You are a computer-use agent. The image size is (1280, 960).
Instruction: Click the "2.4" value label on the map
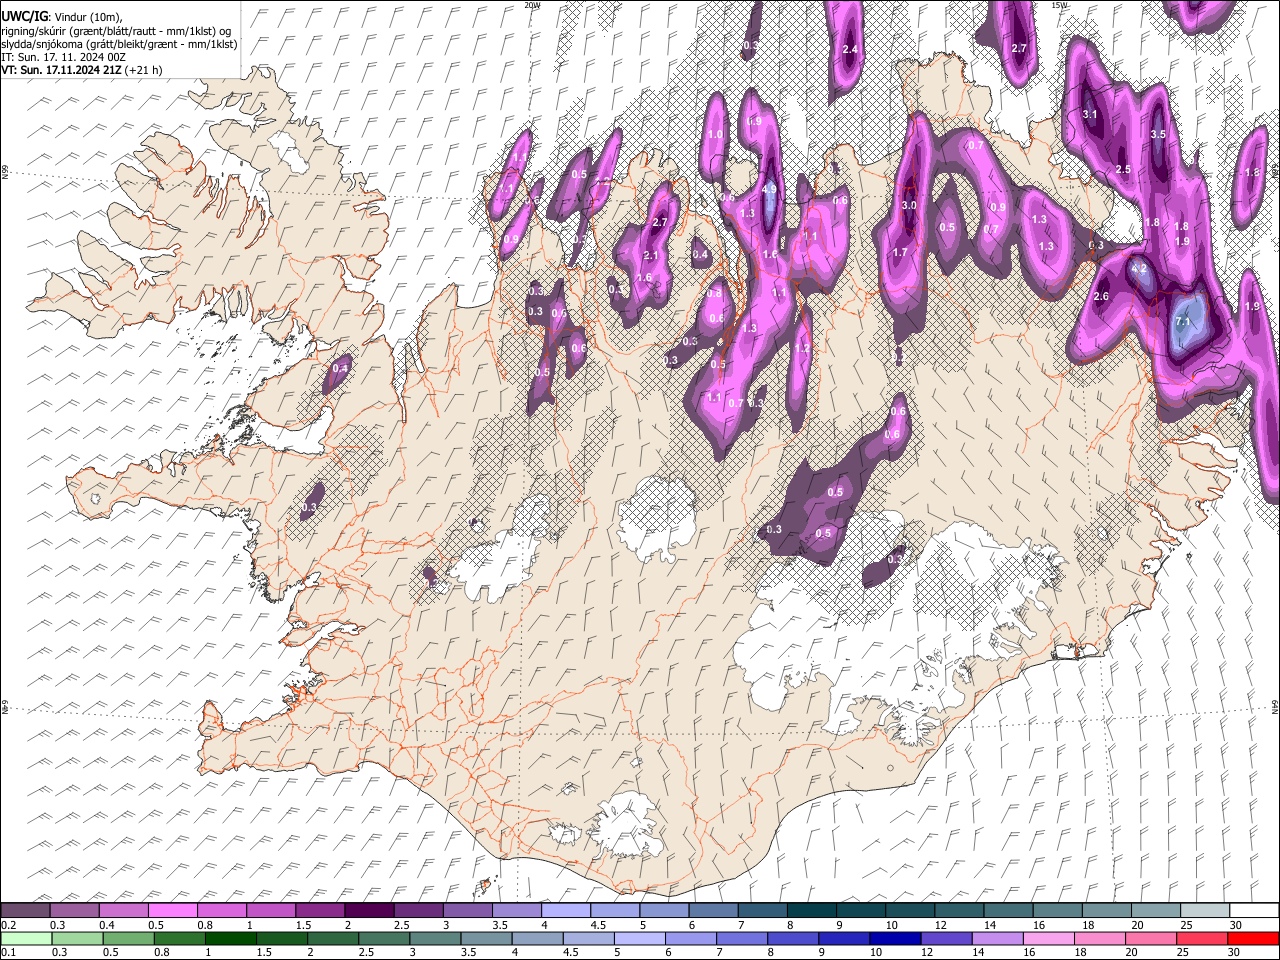point(850,49)
